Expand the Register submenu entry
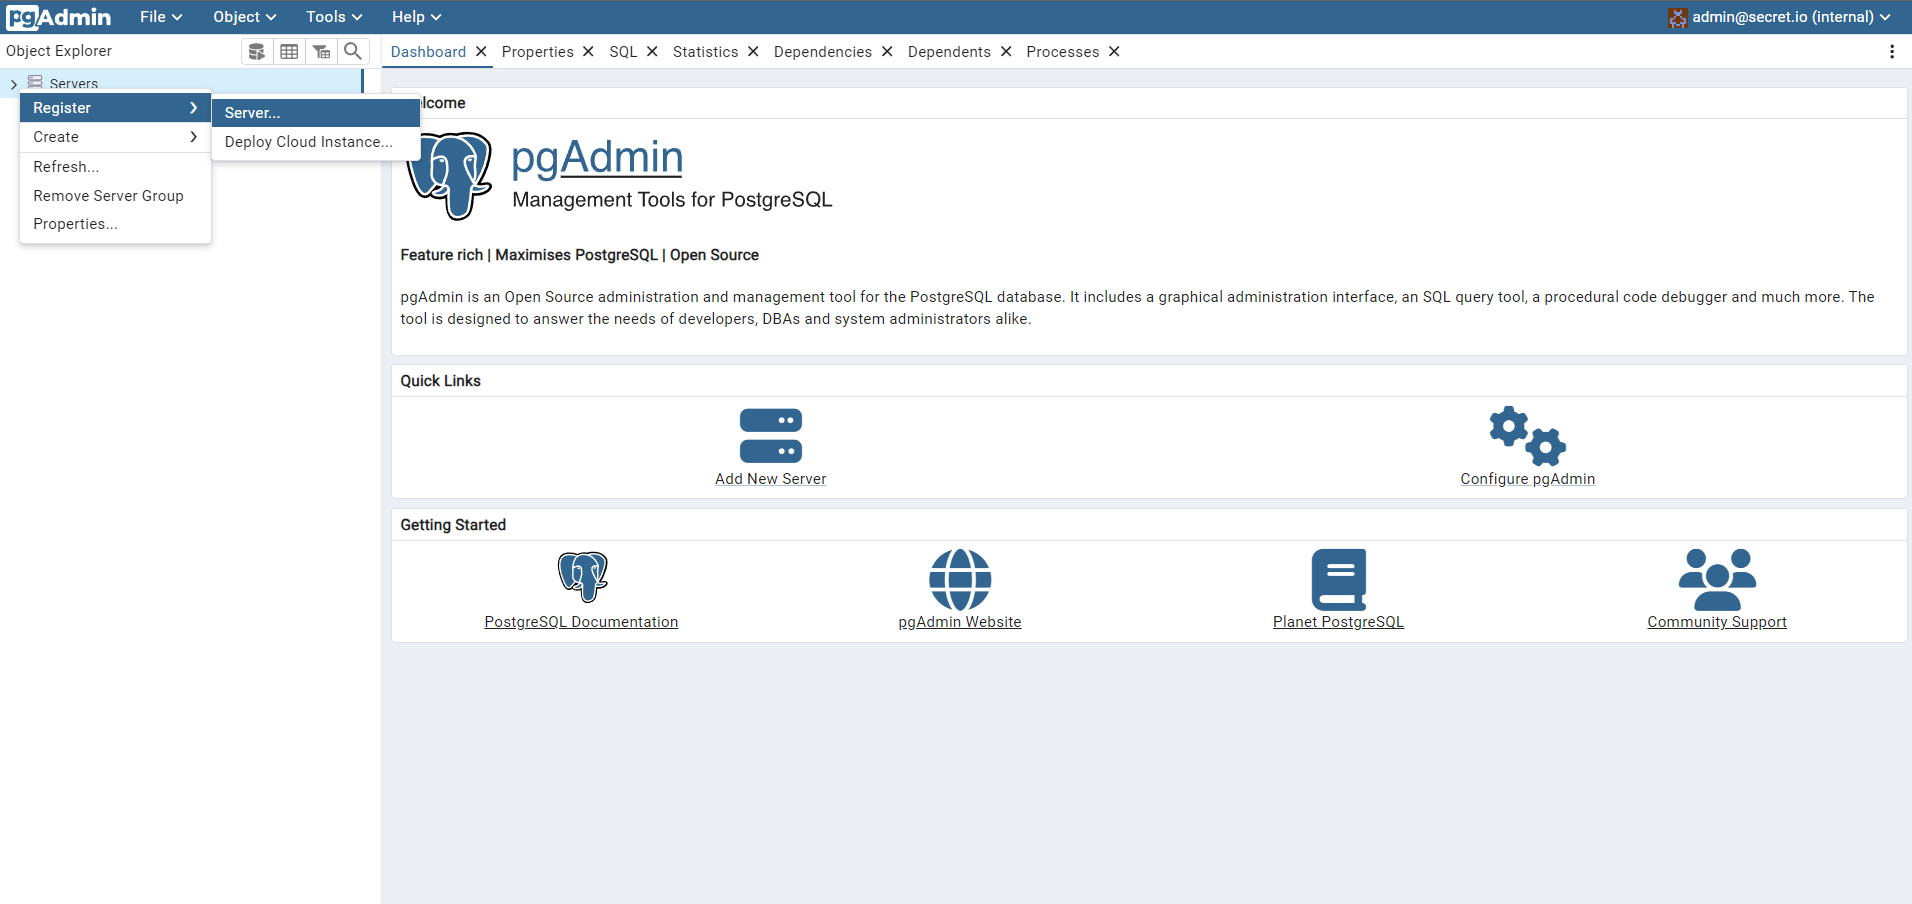The width and height of the screenshot is (1912, 904). pyautogui.click(x=115, y=108)
